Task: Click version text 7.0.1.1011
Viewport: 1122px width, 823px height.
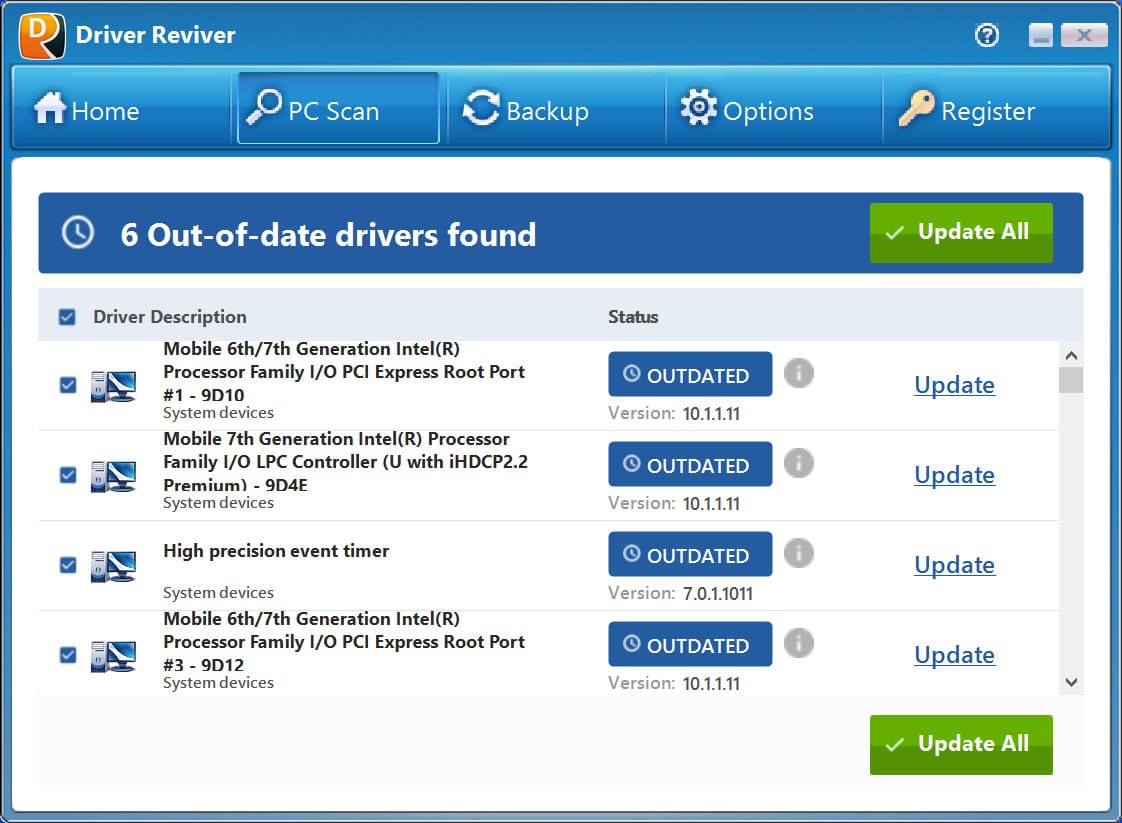Action: 718,593
